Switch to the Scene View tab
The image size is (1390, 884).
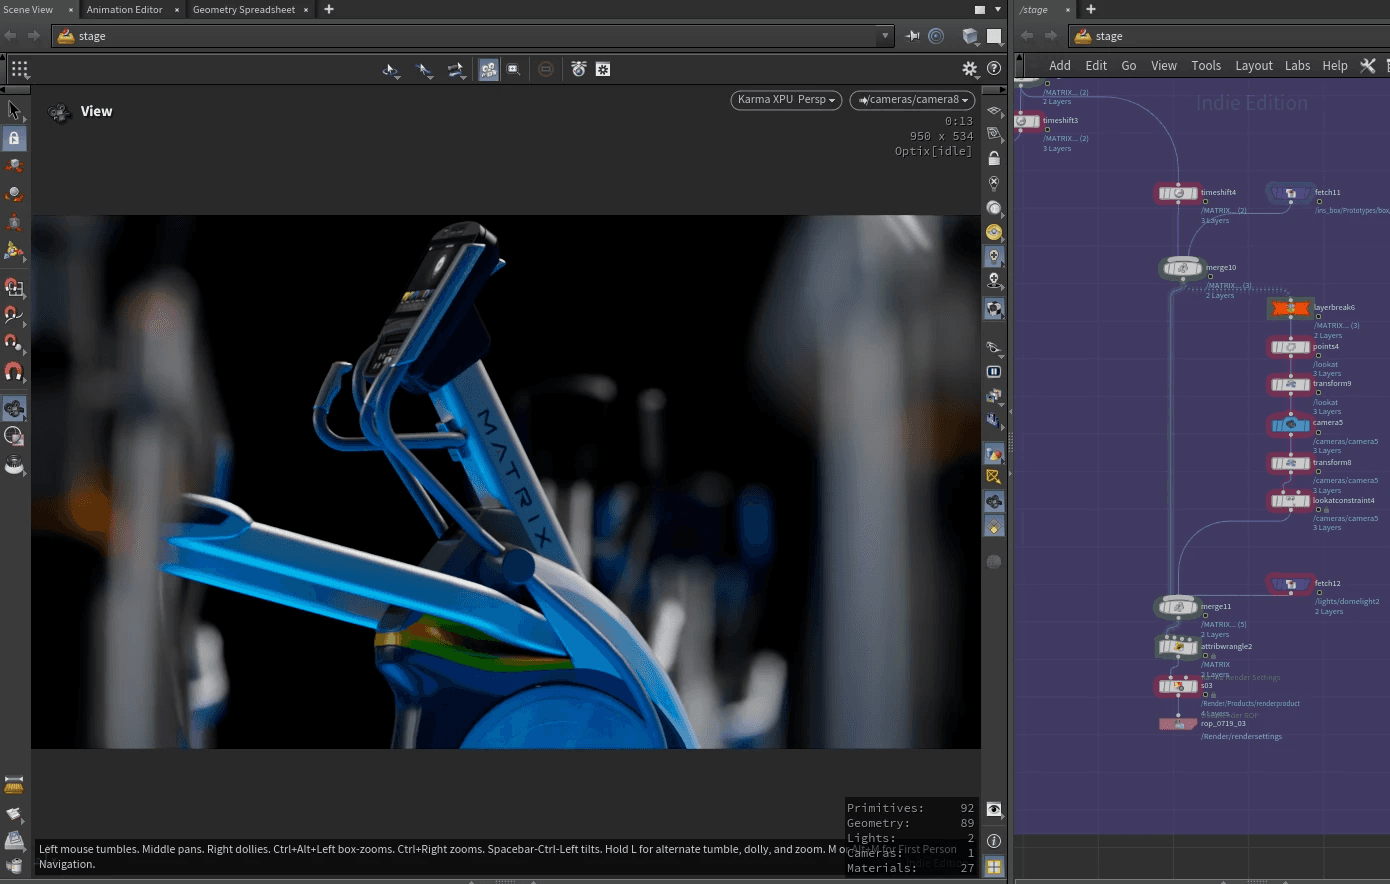coord(28,9)
